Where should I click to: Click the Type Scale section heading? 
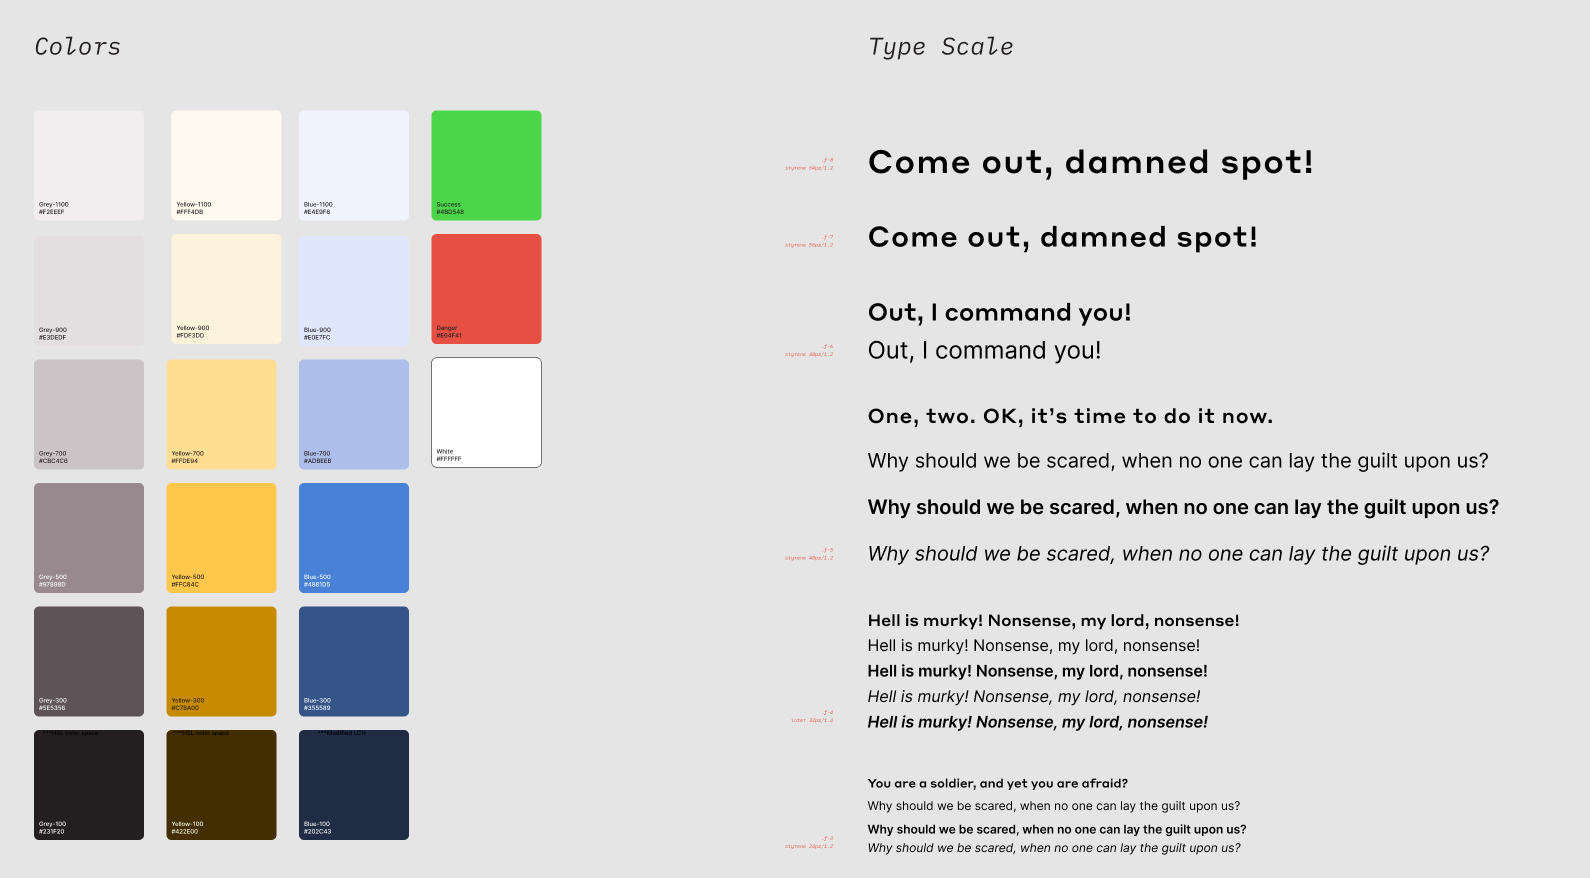pos(941,47)
